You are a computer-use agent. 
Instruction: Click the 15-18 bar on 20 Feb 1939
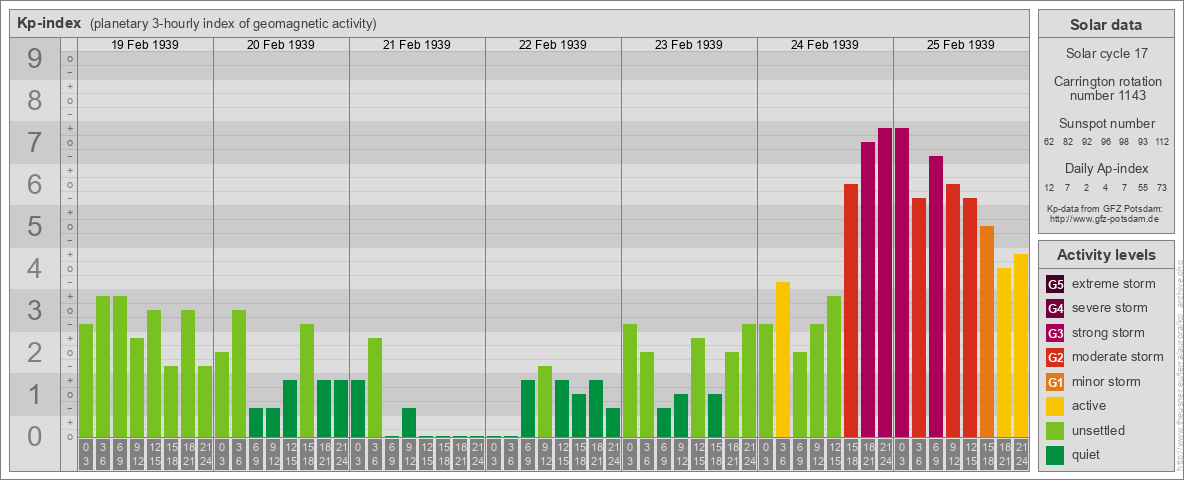coord(307,380)
